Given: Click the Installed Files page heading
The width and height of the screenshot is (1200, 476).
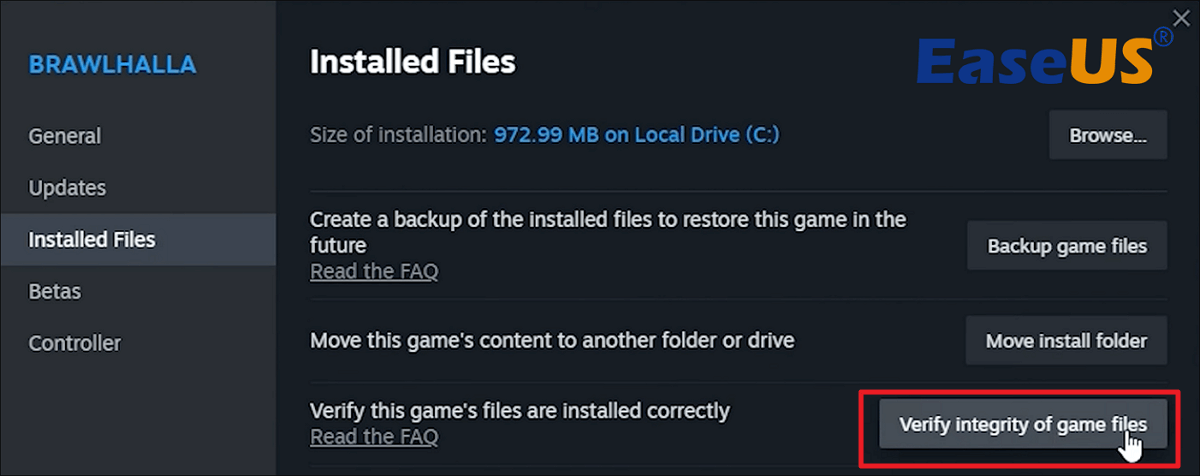Looking at the screenshot, I should pos(412,63).
